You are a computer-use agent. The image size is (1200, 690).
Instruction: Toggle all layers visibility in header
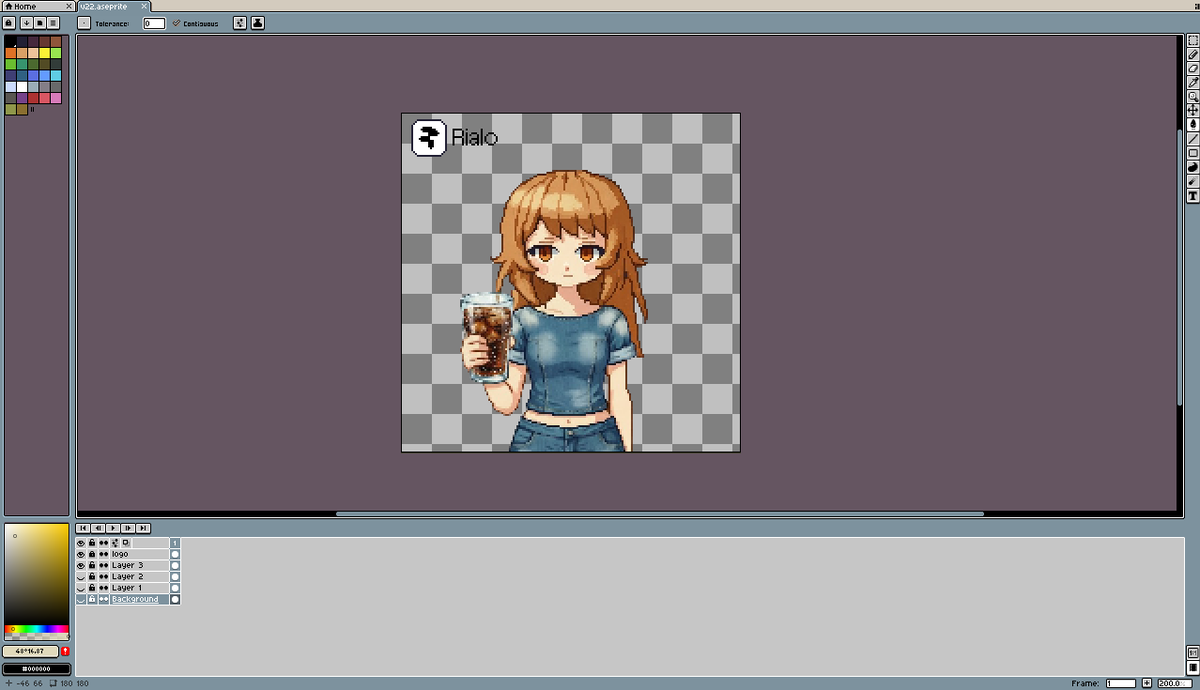81,543
